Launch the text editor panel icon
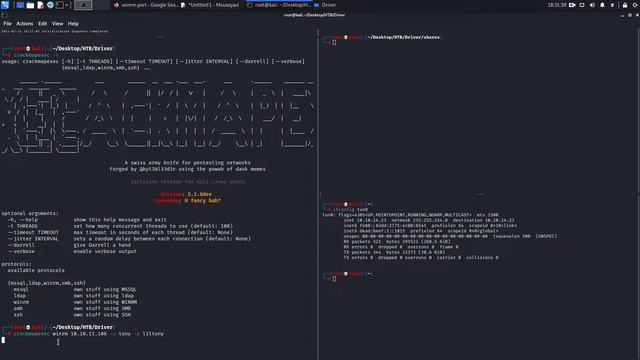Image resolution: width=640 pixels, height=360 pixels. pyautogui.click(x=40, y=5)
